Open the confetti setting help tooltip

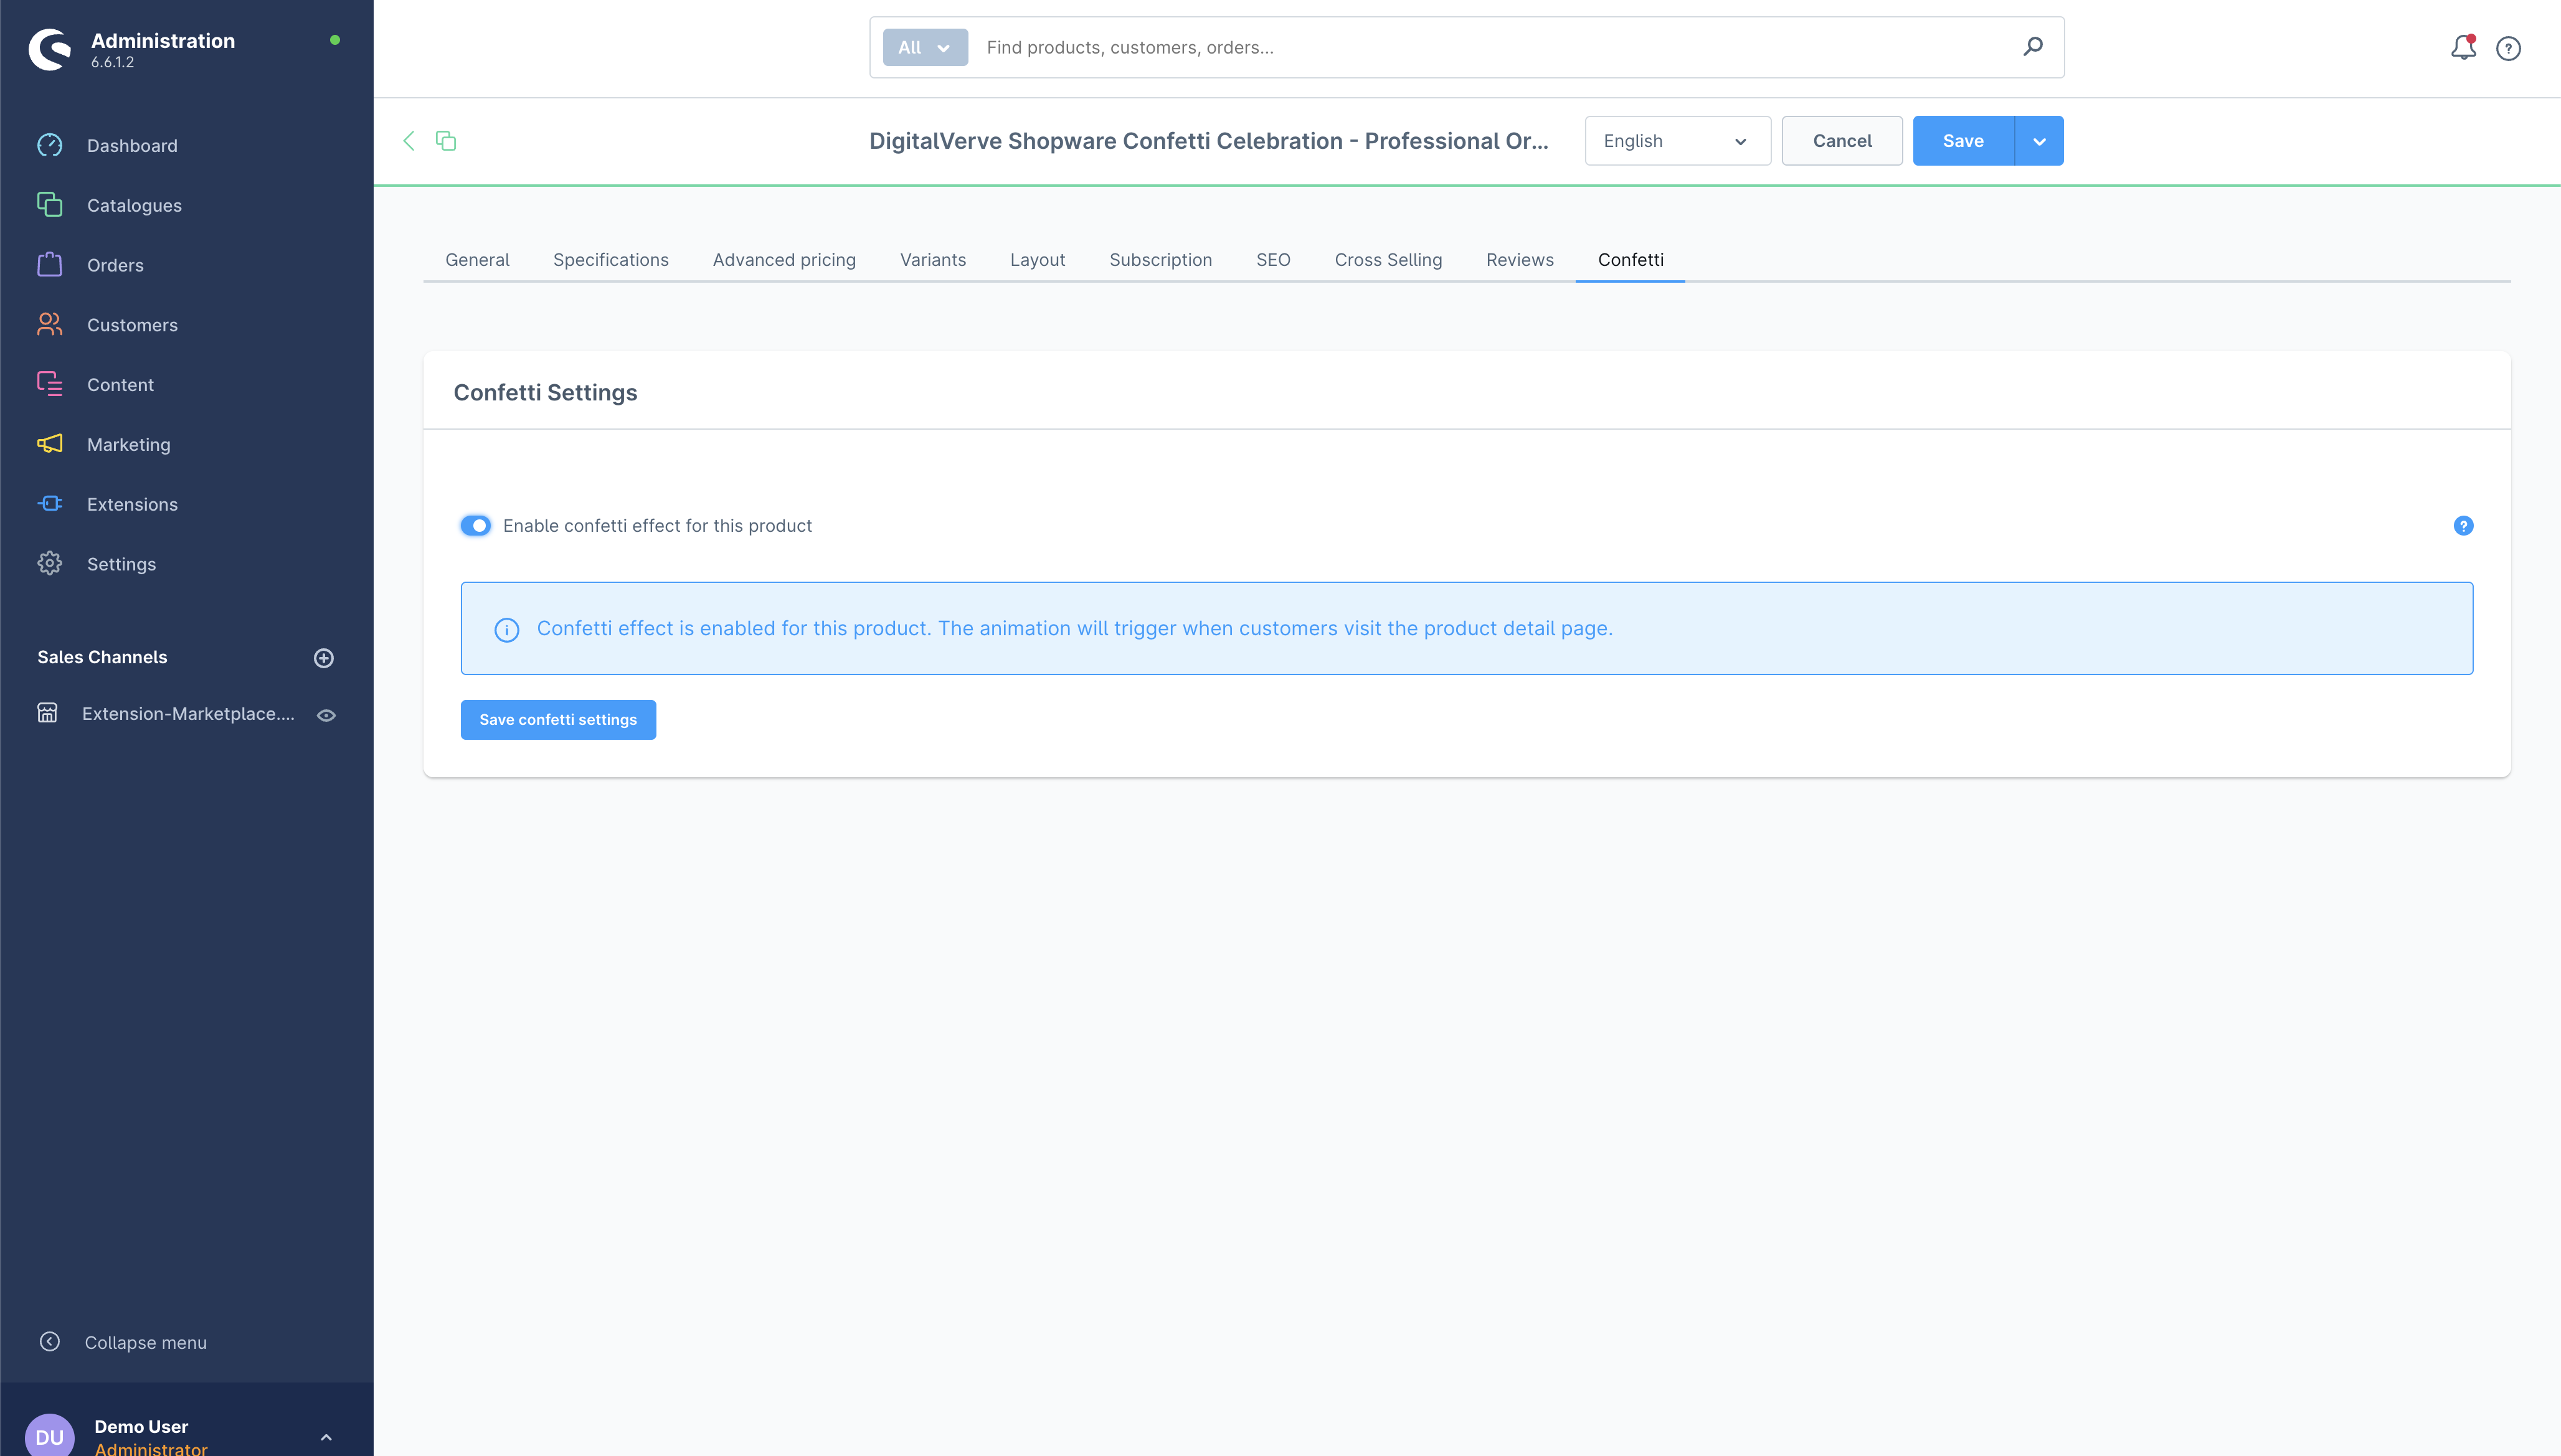pos(2463,526)
